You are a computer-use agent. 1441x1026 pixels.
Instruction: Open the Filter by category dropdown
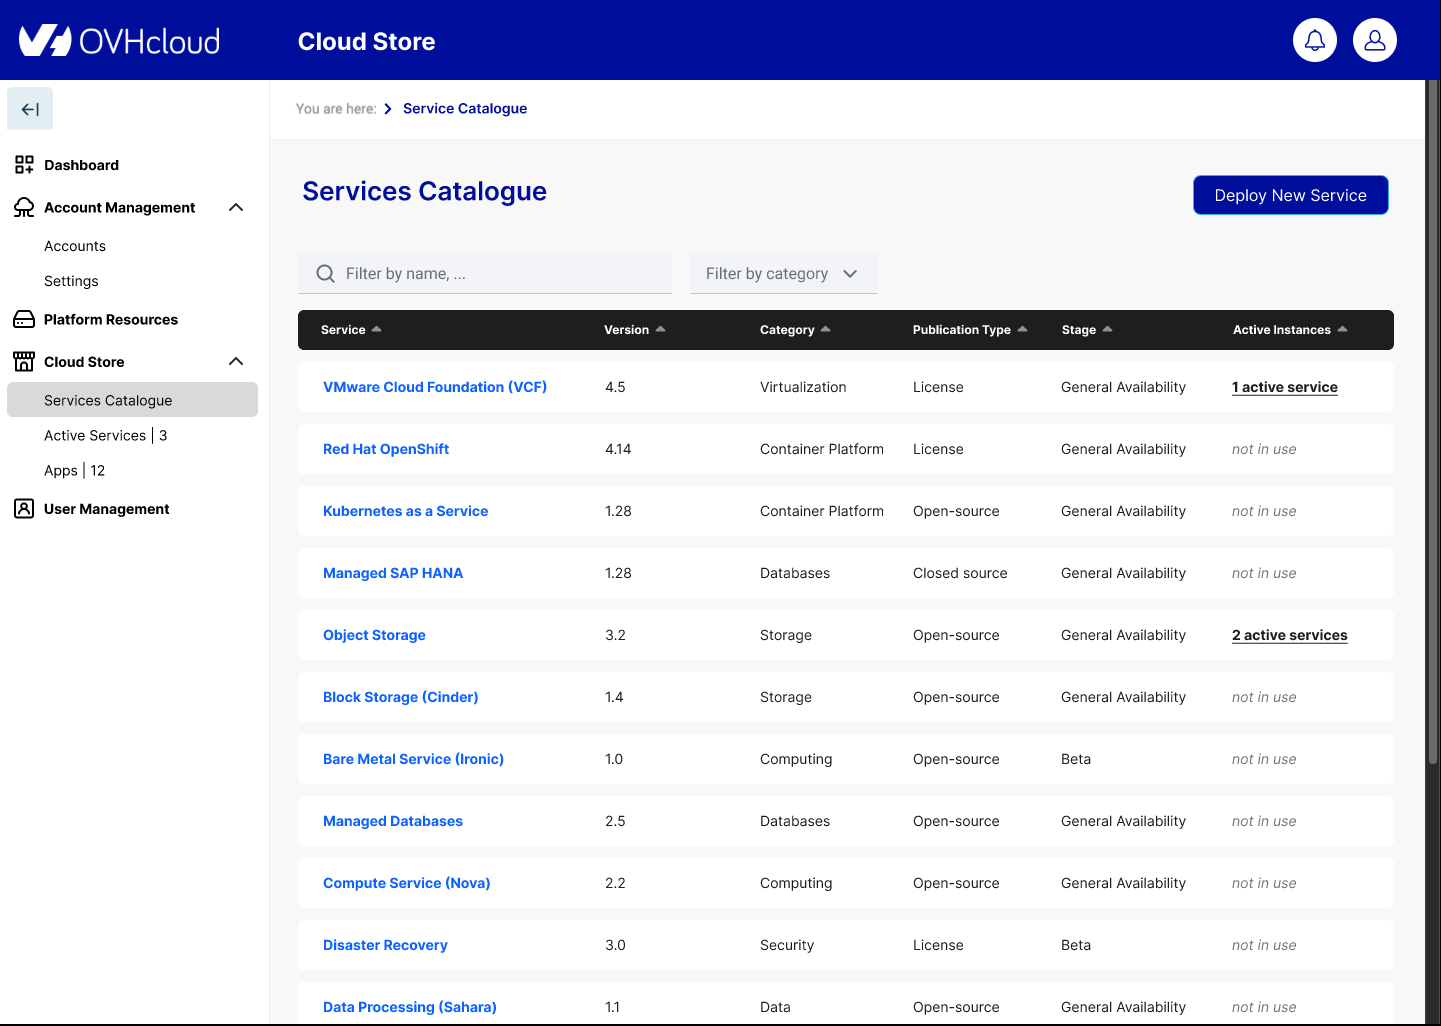pyautogui.click(x=783, y=273)
